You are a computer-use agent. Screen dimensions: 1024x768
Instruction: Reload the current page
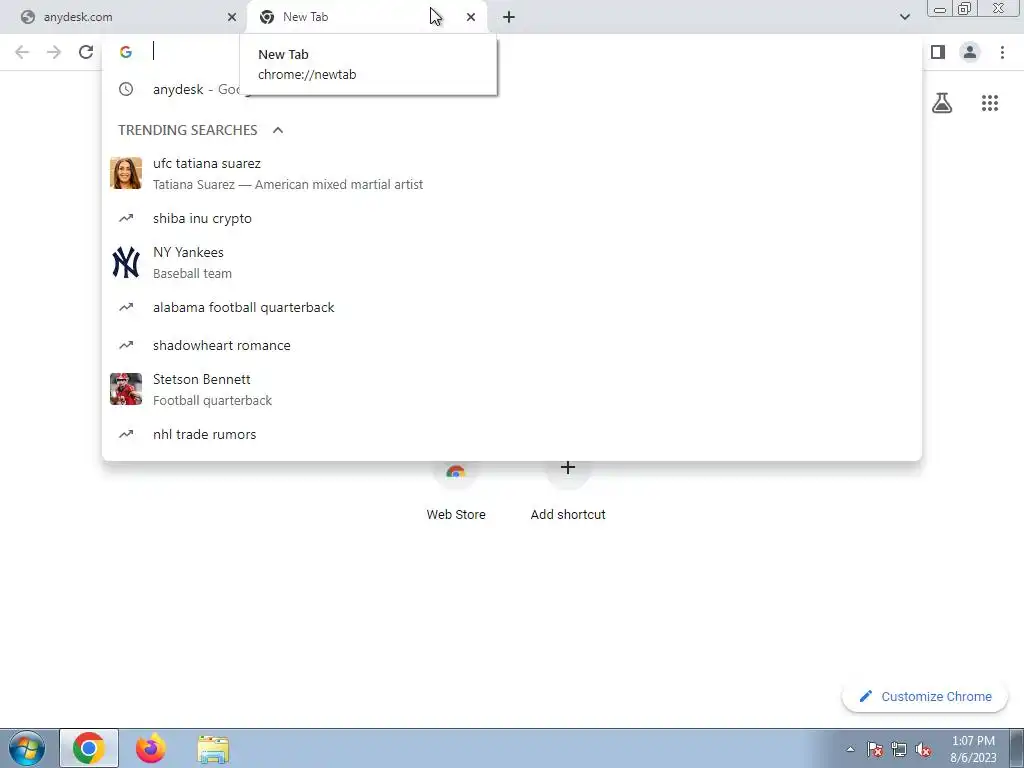point(86,52)
